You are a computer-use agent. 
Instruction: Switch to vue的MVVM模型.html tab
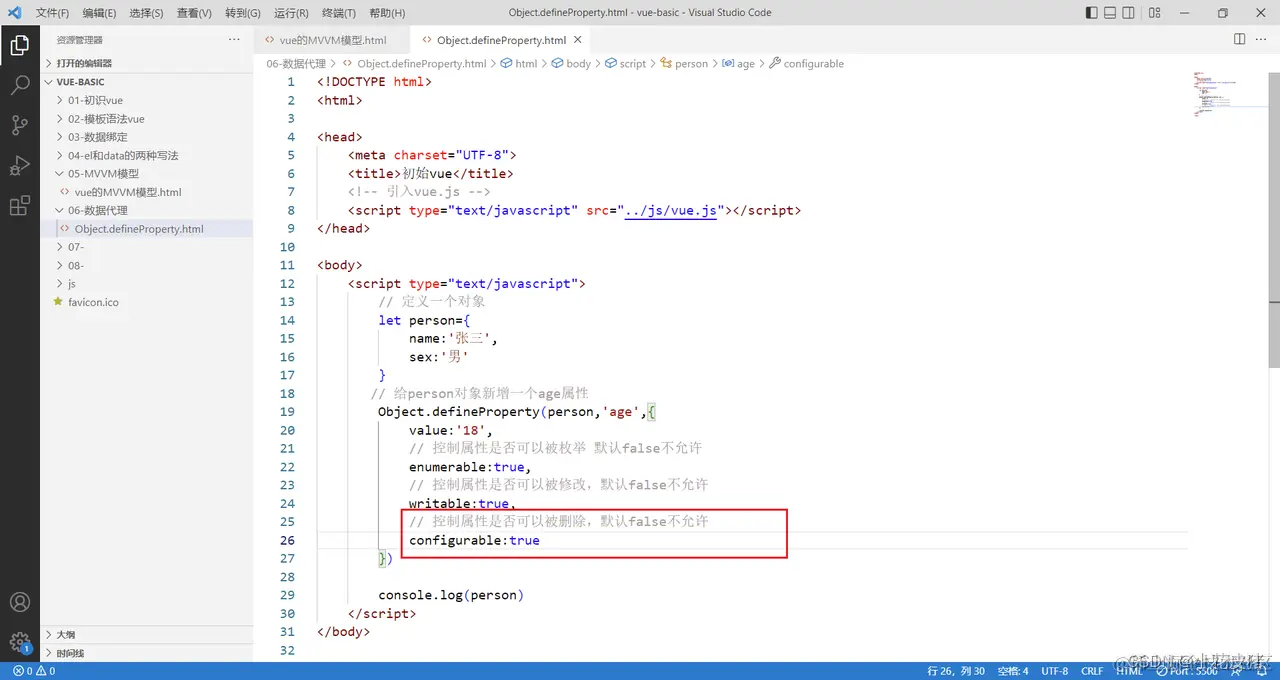click(x=332, y=40)
